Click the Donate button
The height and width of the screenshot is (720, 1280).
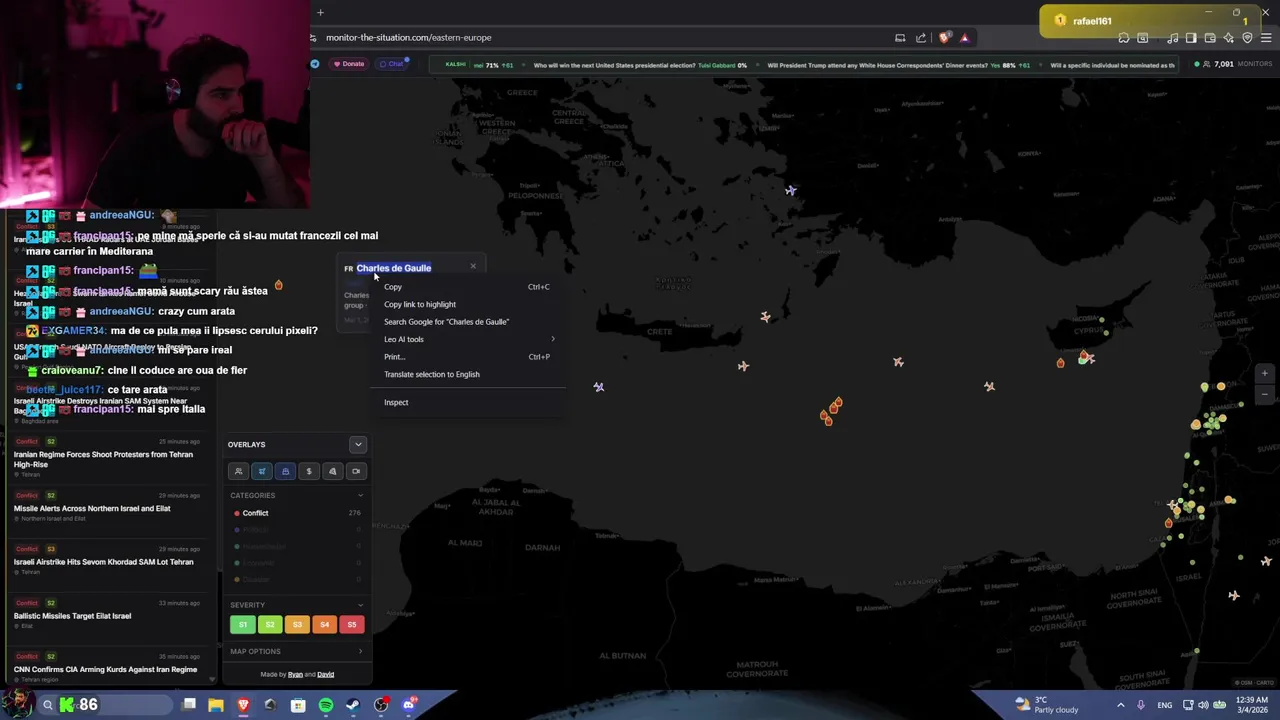click(349, 64)
